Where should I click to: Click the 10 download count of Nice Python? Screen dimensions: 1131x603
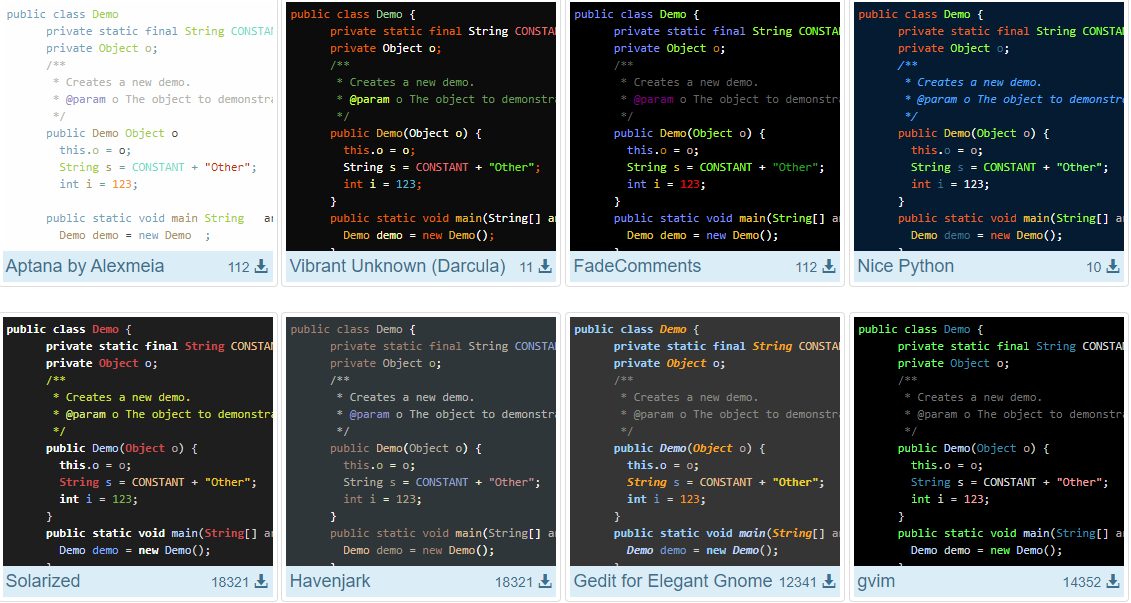coord(1093,268)
